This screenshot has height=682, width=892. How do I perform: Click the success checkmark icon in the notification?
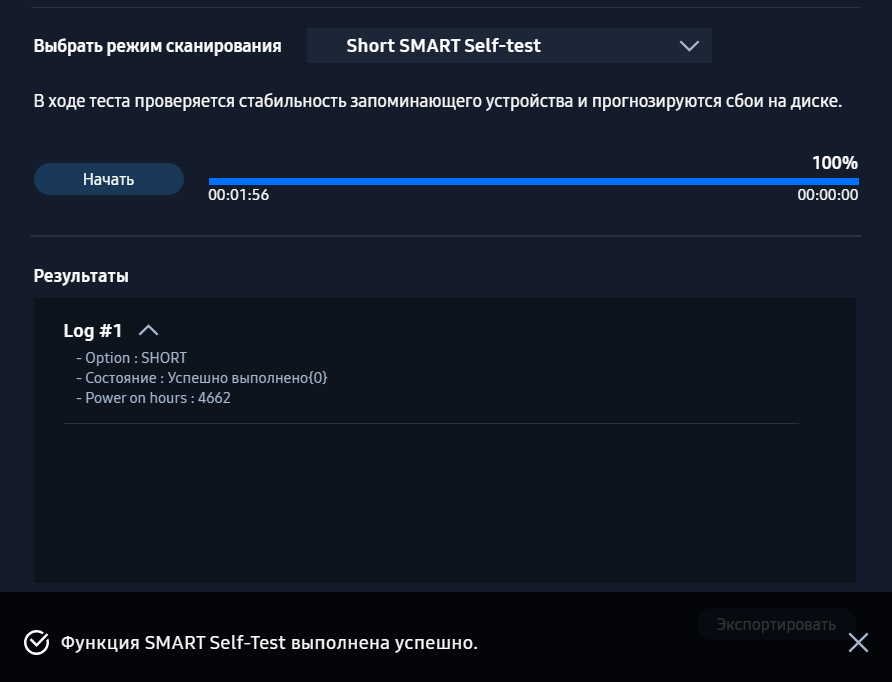[36, 642]
